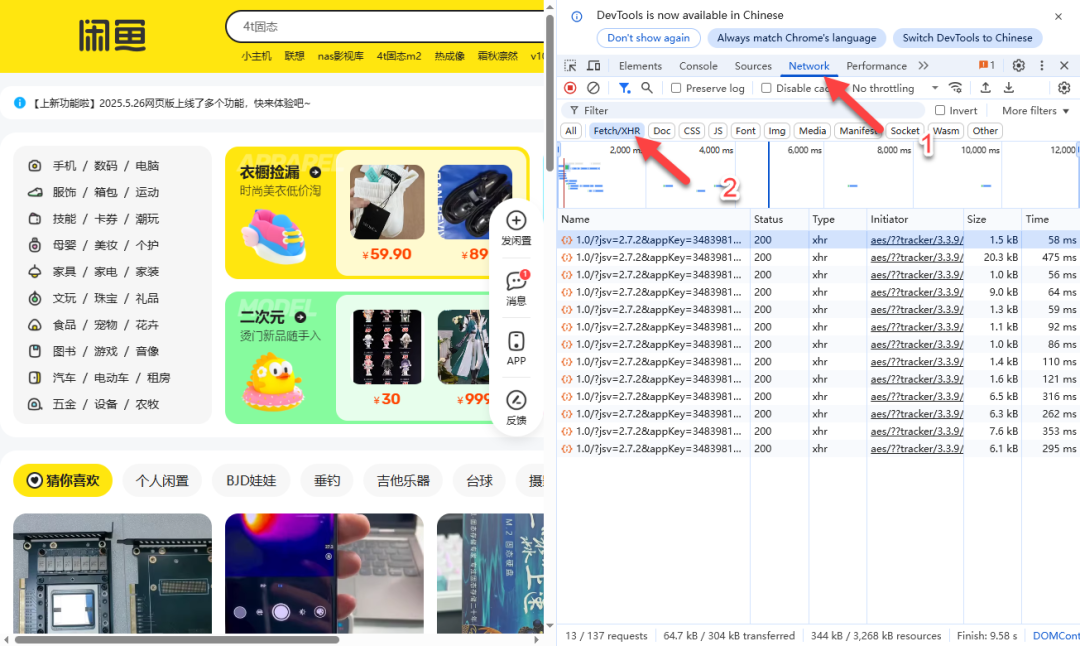This screenshot has width=1080, height=646.
Task: Enable the Preserve log checkbox
Action: tap(677, 88)
